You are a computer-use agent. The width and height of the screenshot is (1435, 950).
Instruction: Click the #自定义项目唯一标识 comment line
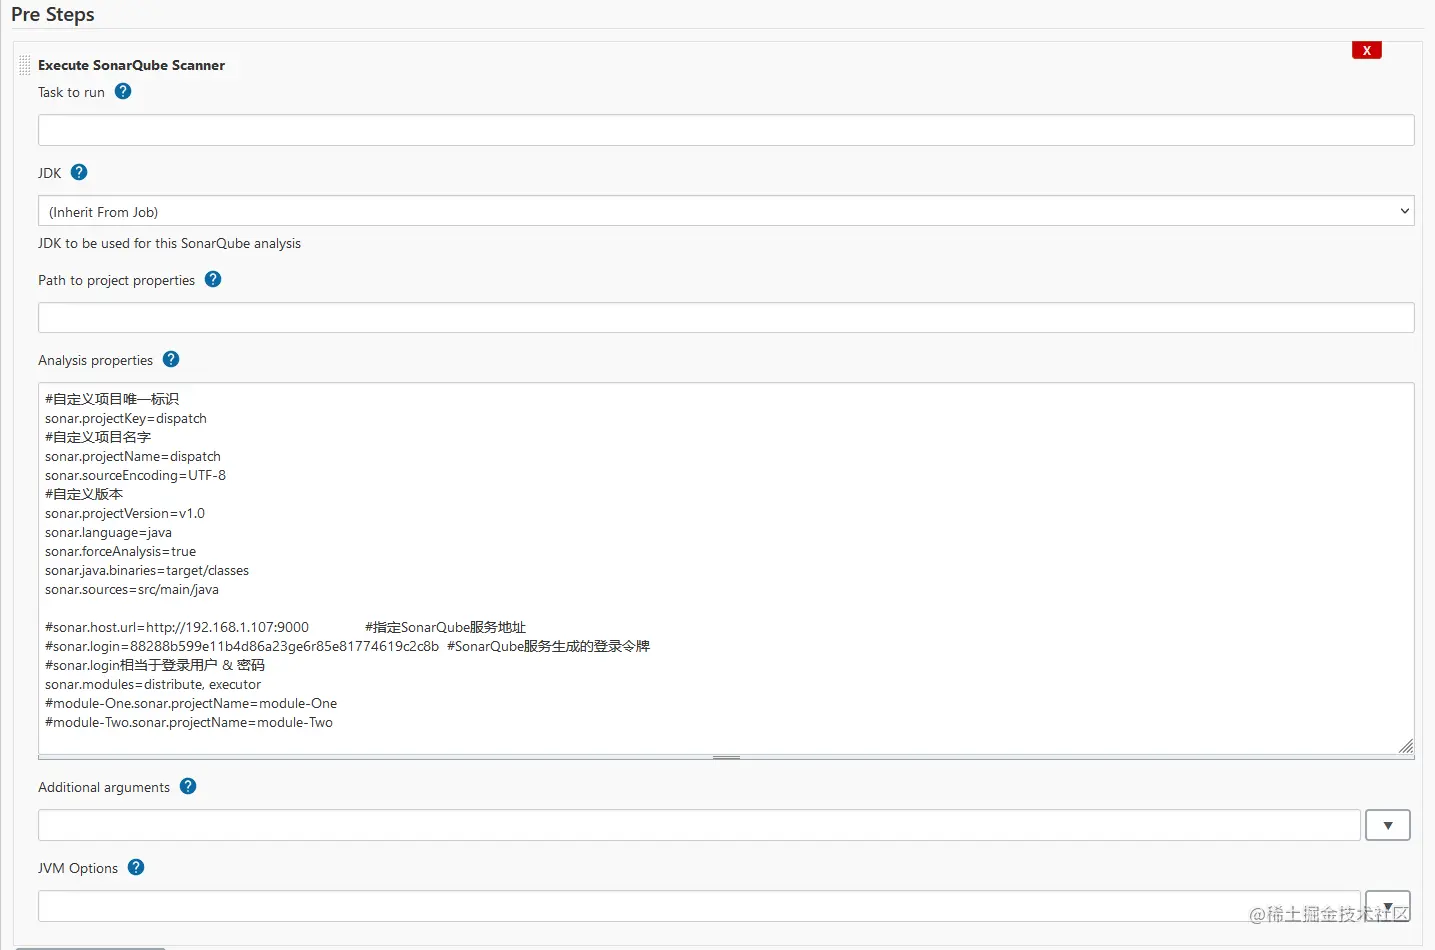[x=112, y=399]
